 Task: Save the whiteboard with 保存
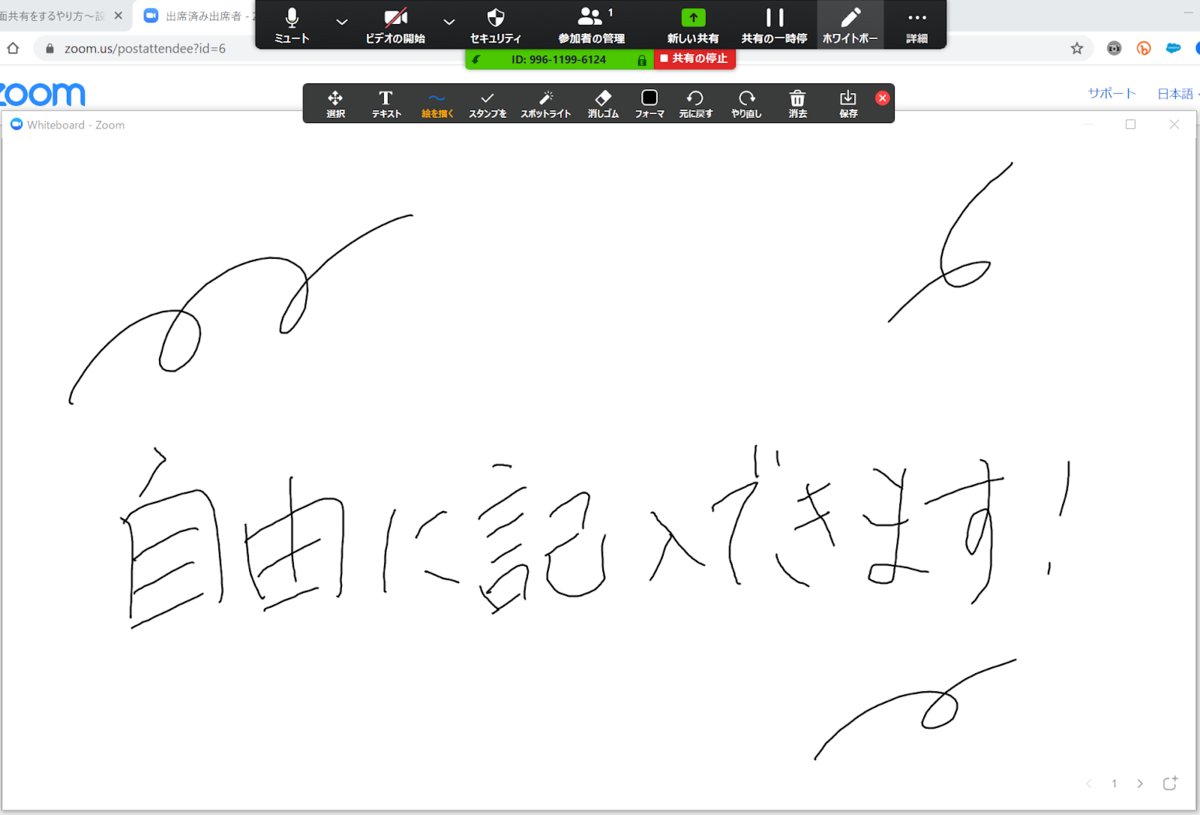click(848, 103)
